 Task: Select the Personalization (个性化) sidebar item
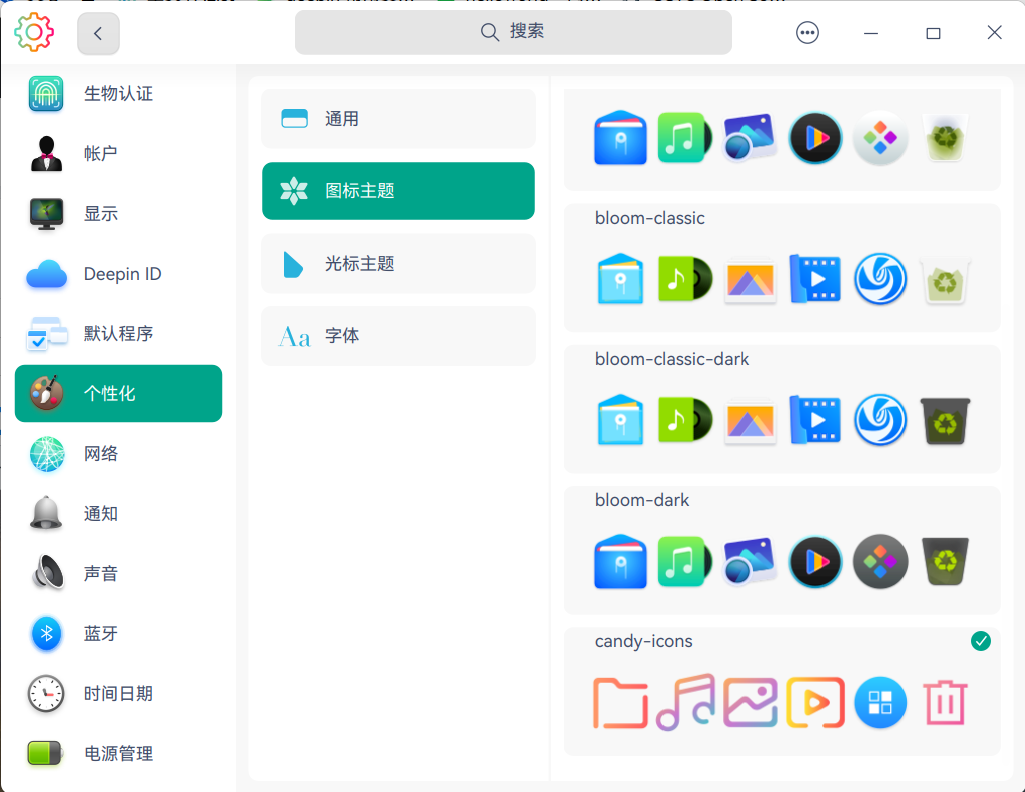(x=118, y=393)
